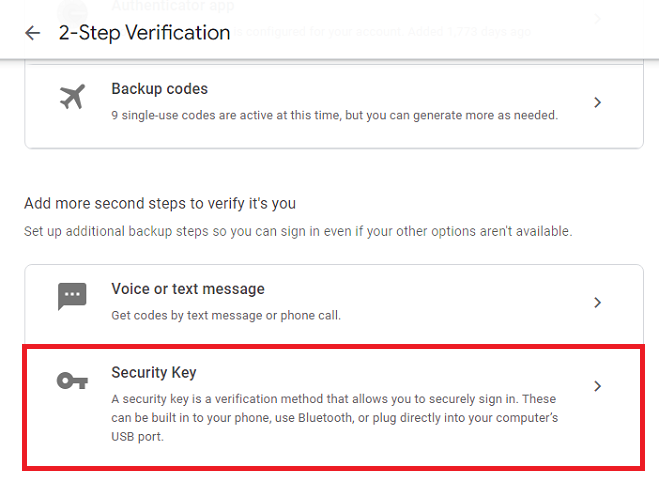Click 'Set up additional backup steps' text

click(x=298, y=231)
